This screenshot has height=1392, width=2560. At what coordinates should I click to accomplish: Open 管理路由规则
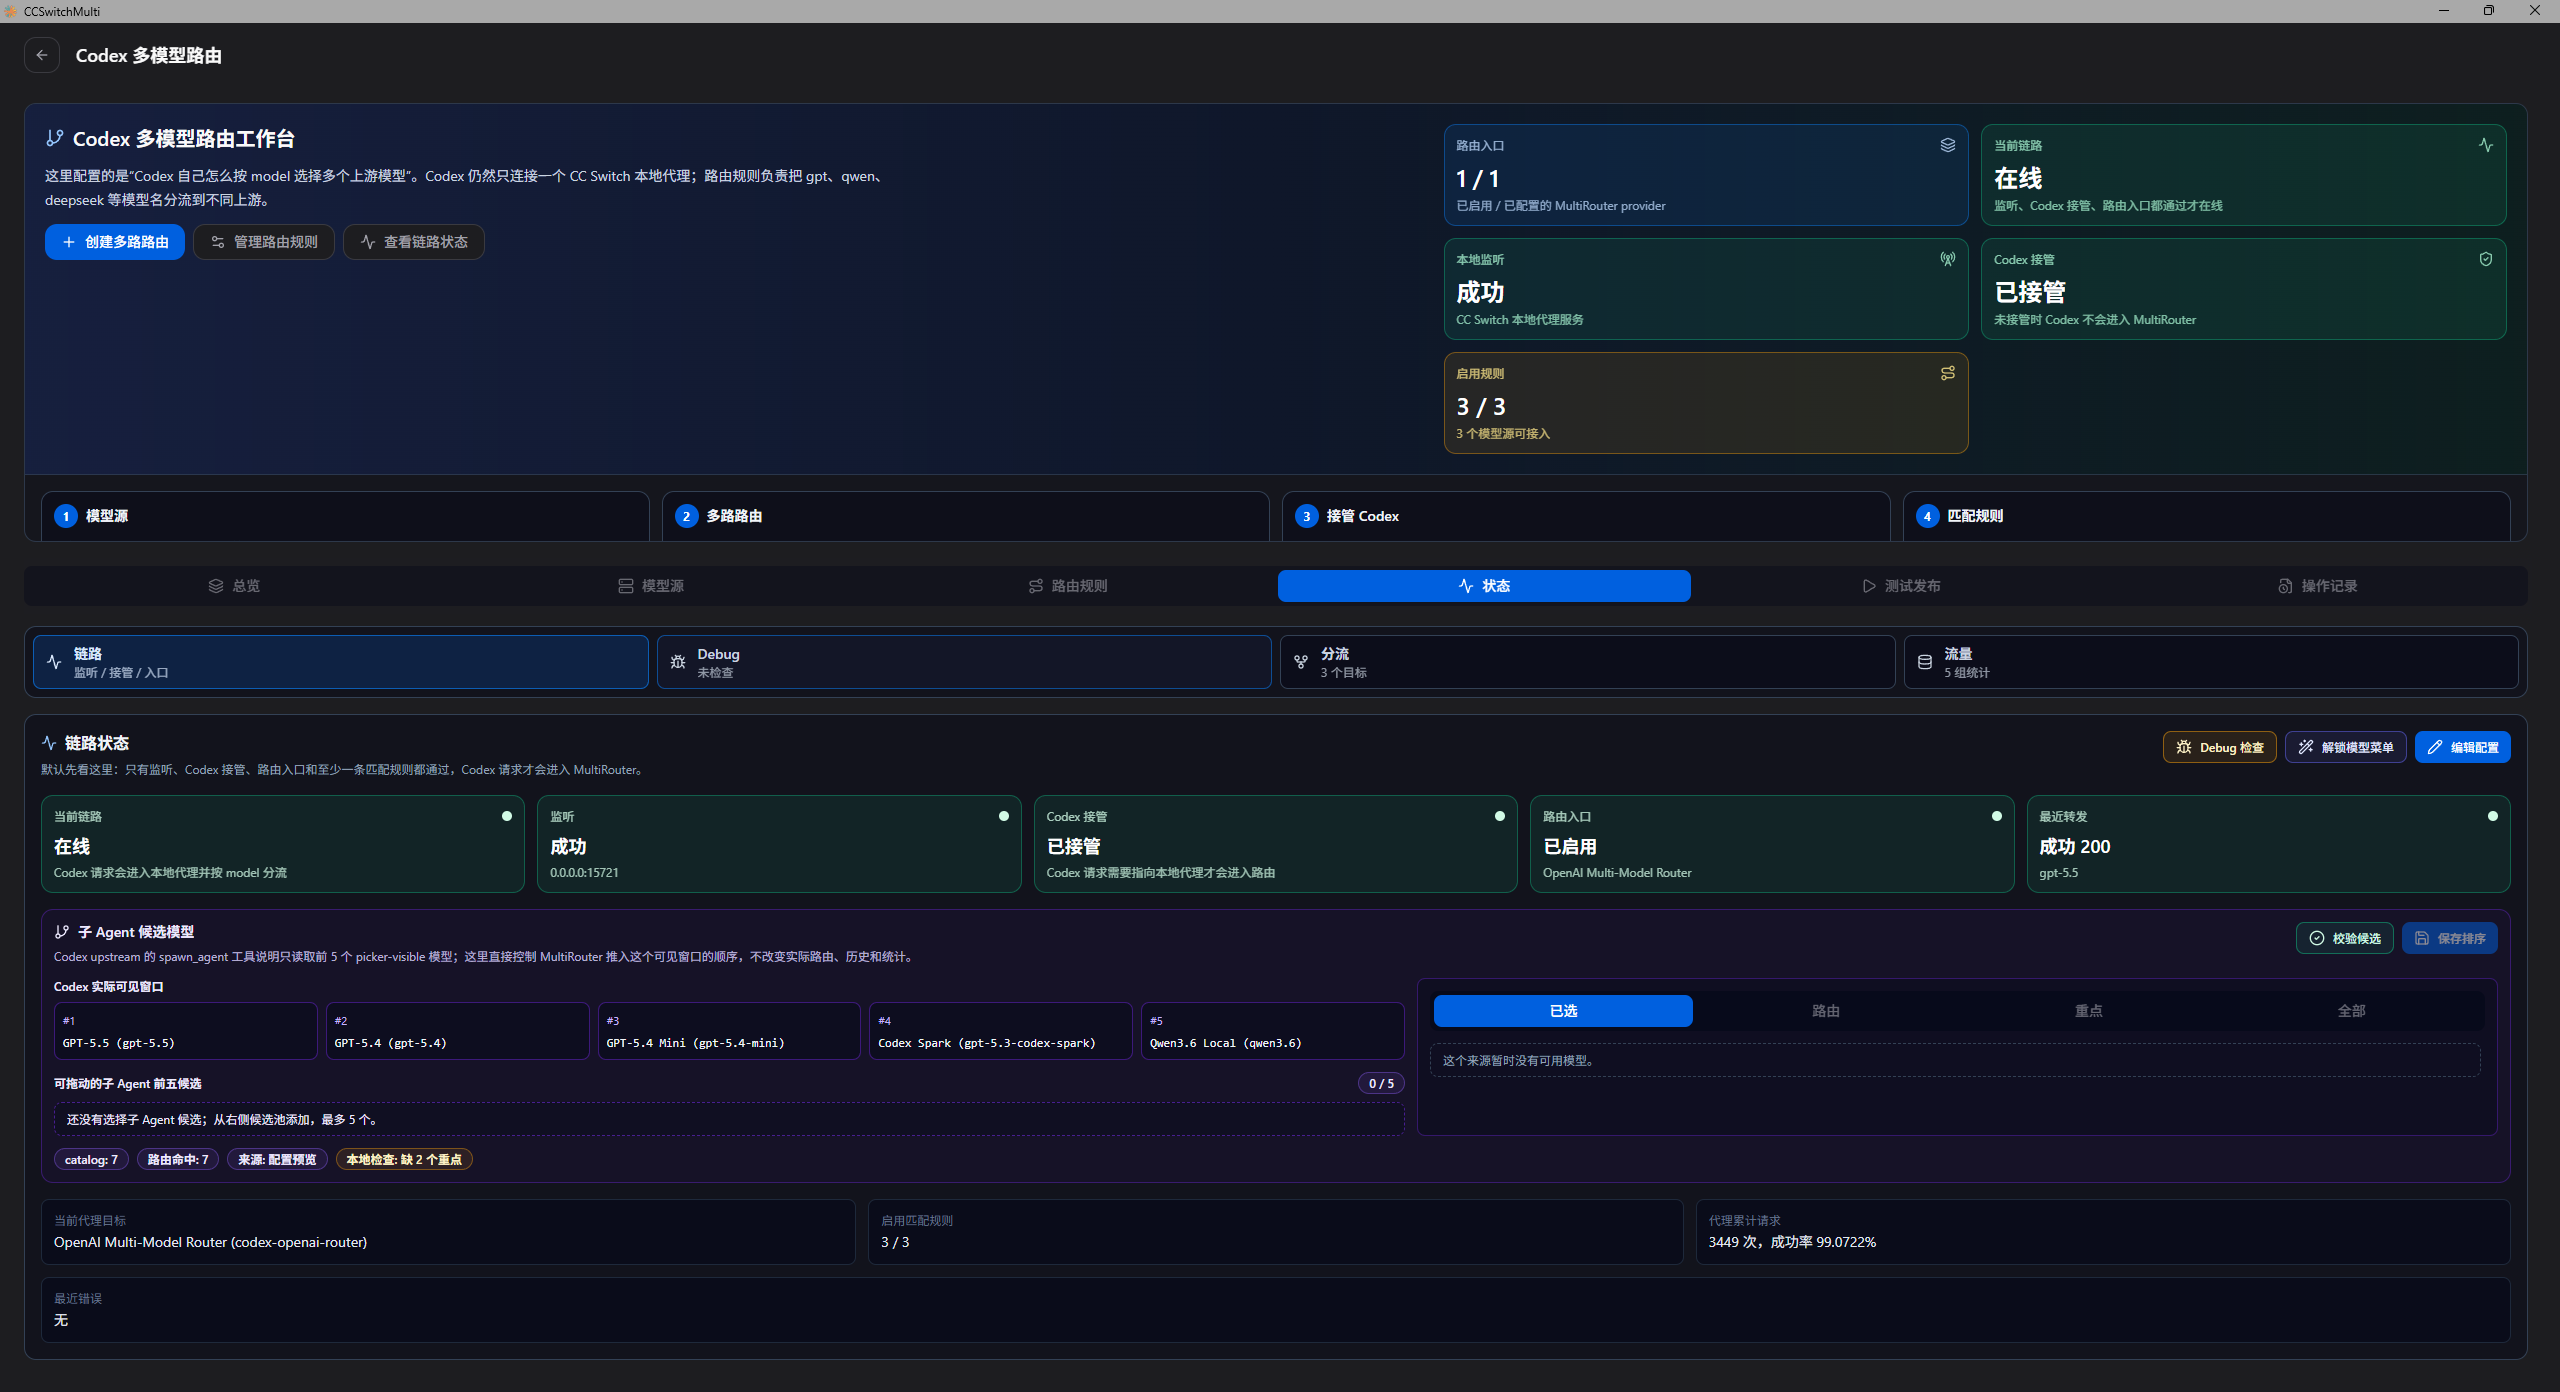coord(264,242)
